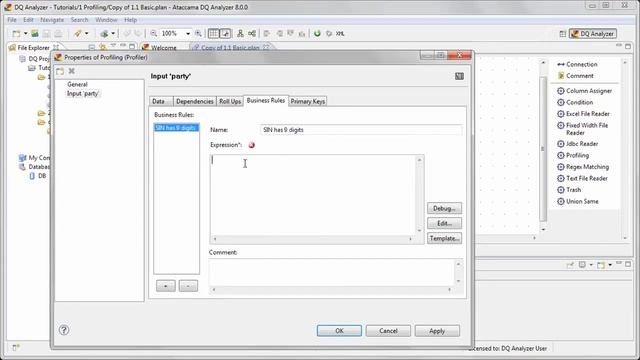
Task: Open the Window menu
Action: pos(106,20)
